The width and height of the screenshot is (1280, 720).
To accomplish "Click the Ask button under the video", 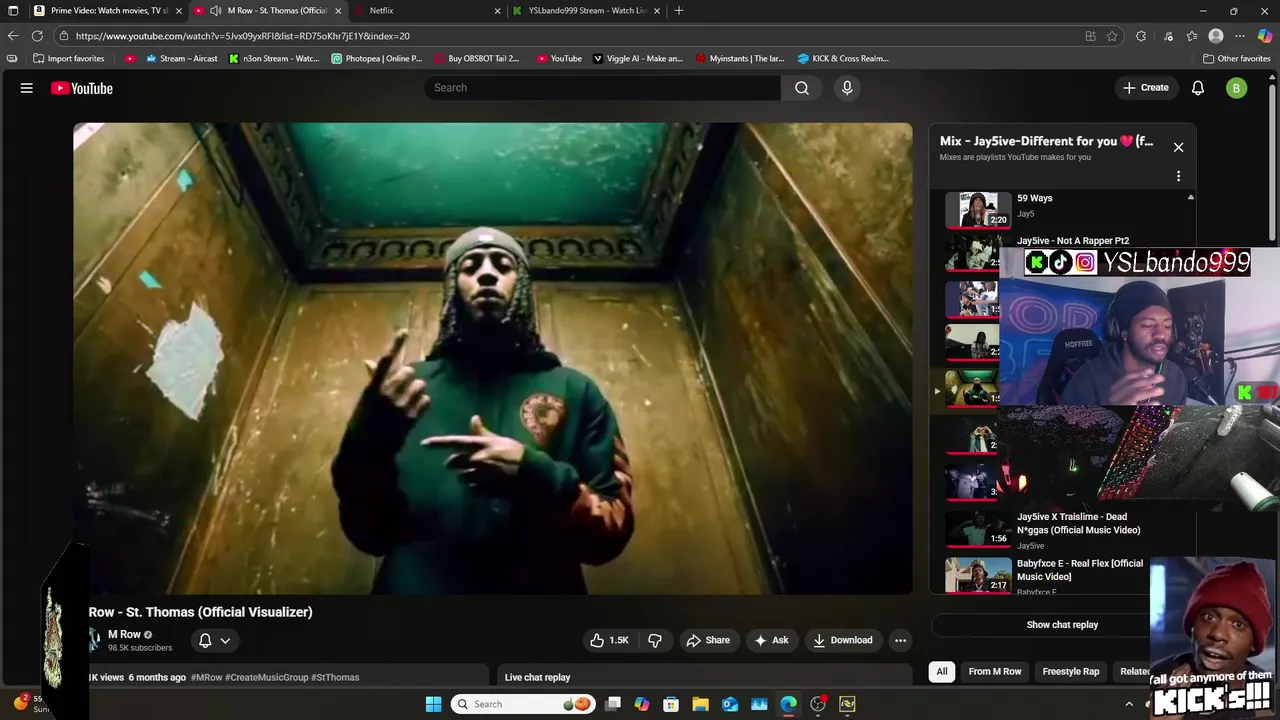I will (771, 640).
